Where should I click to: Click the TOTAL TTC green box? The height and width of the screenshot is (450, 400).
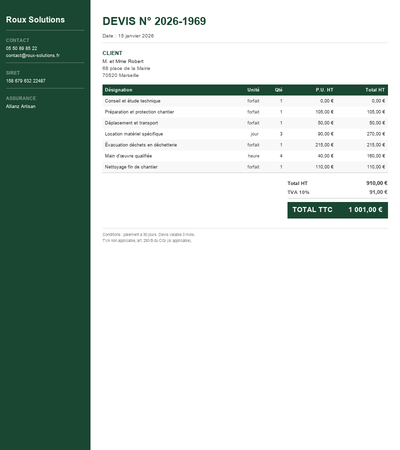337,210
